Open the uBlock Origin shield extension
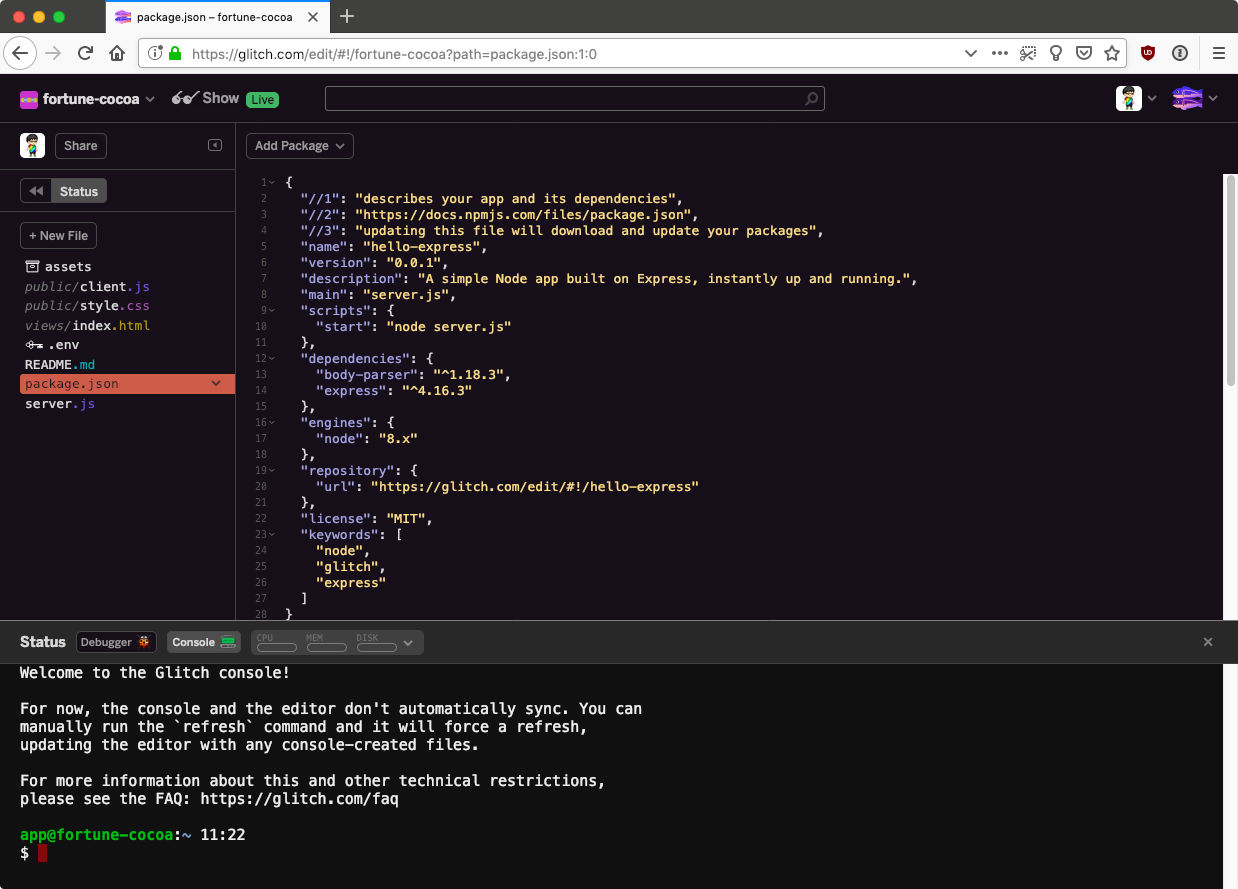Screen dimensions: 1238x889 1148,53
